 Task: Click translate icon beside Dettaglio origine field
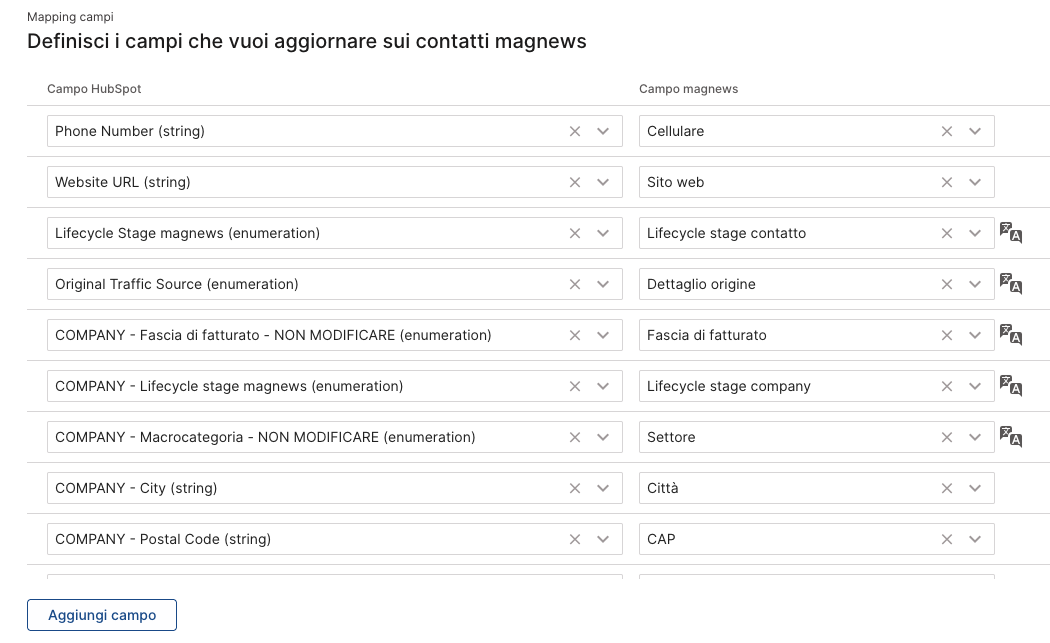(x=1011, y=284)
